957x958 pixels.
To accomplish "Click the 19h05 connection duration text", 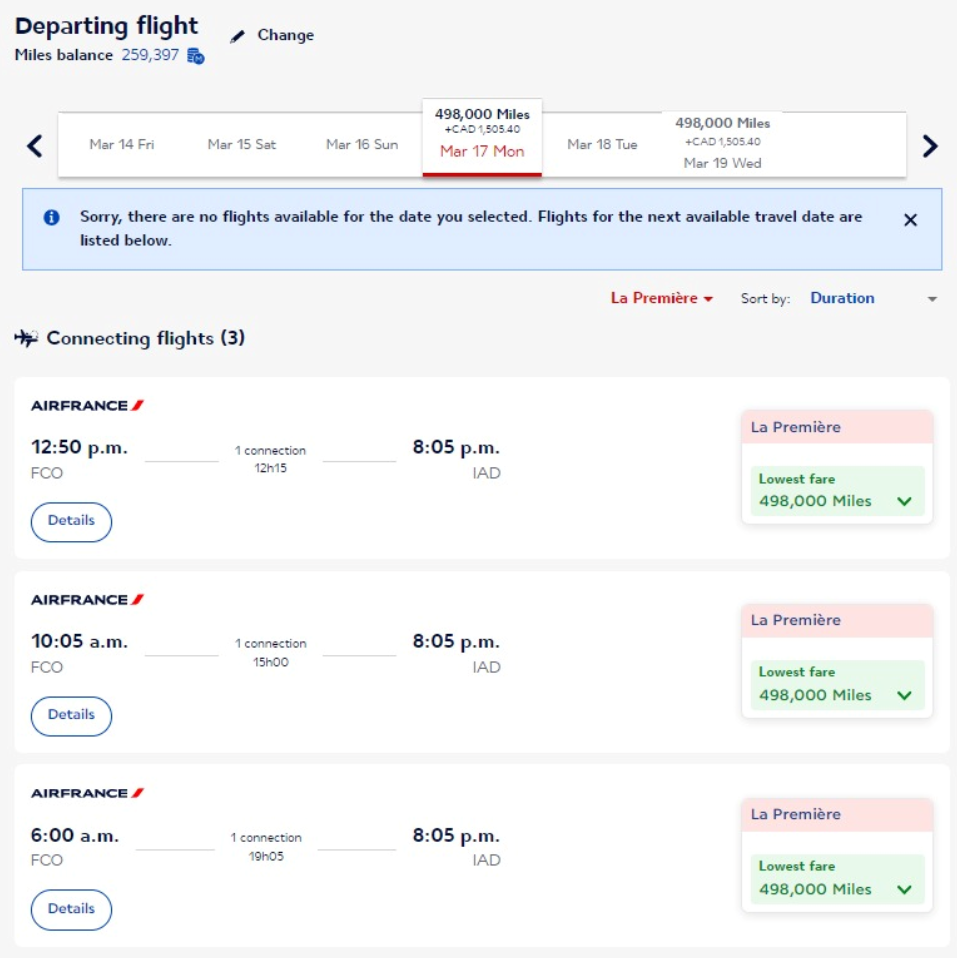I will click(x=266, y=857).
